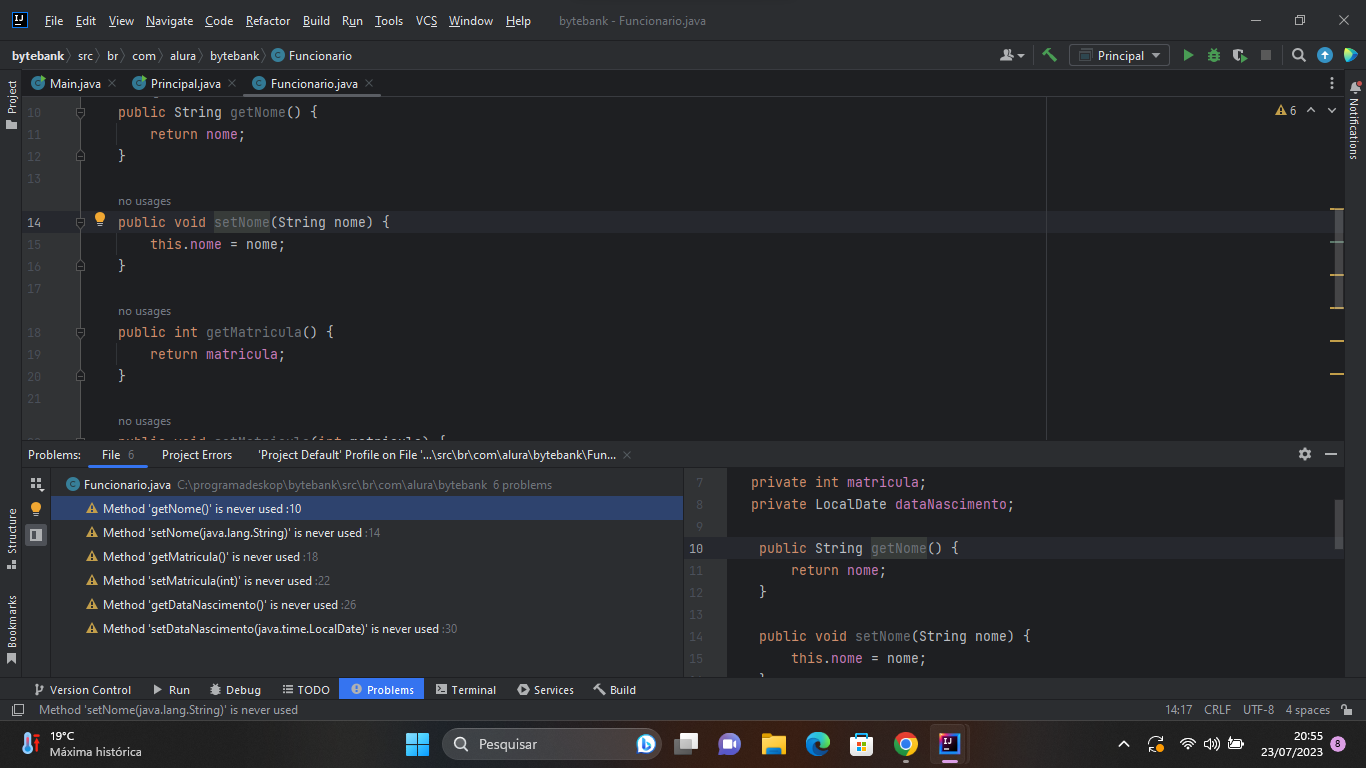Open the Navigate menu
Viewport: 1366px width, 768px height.
[169, 21]
